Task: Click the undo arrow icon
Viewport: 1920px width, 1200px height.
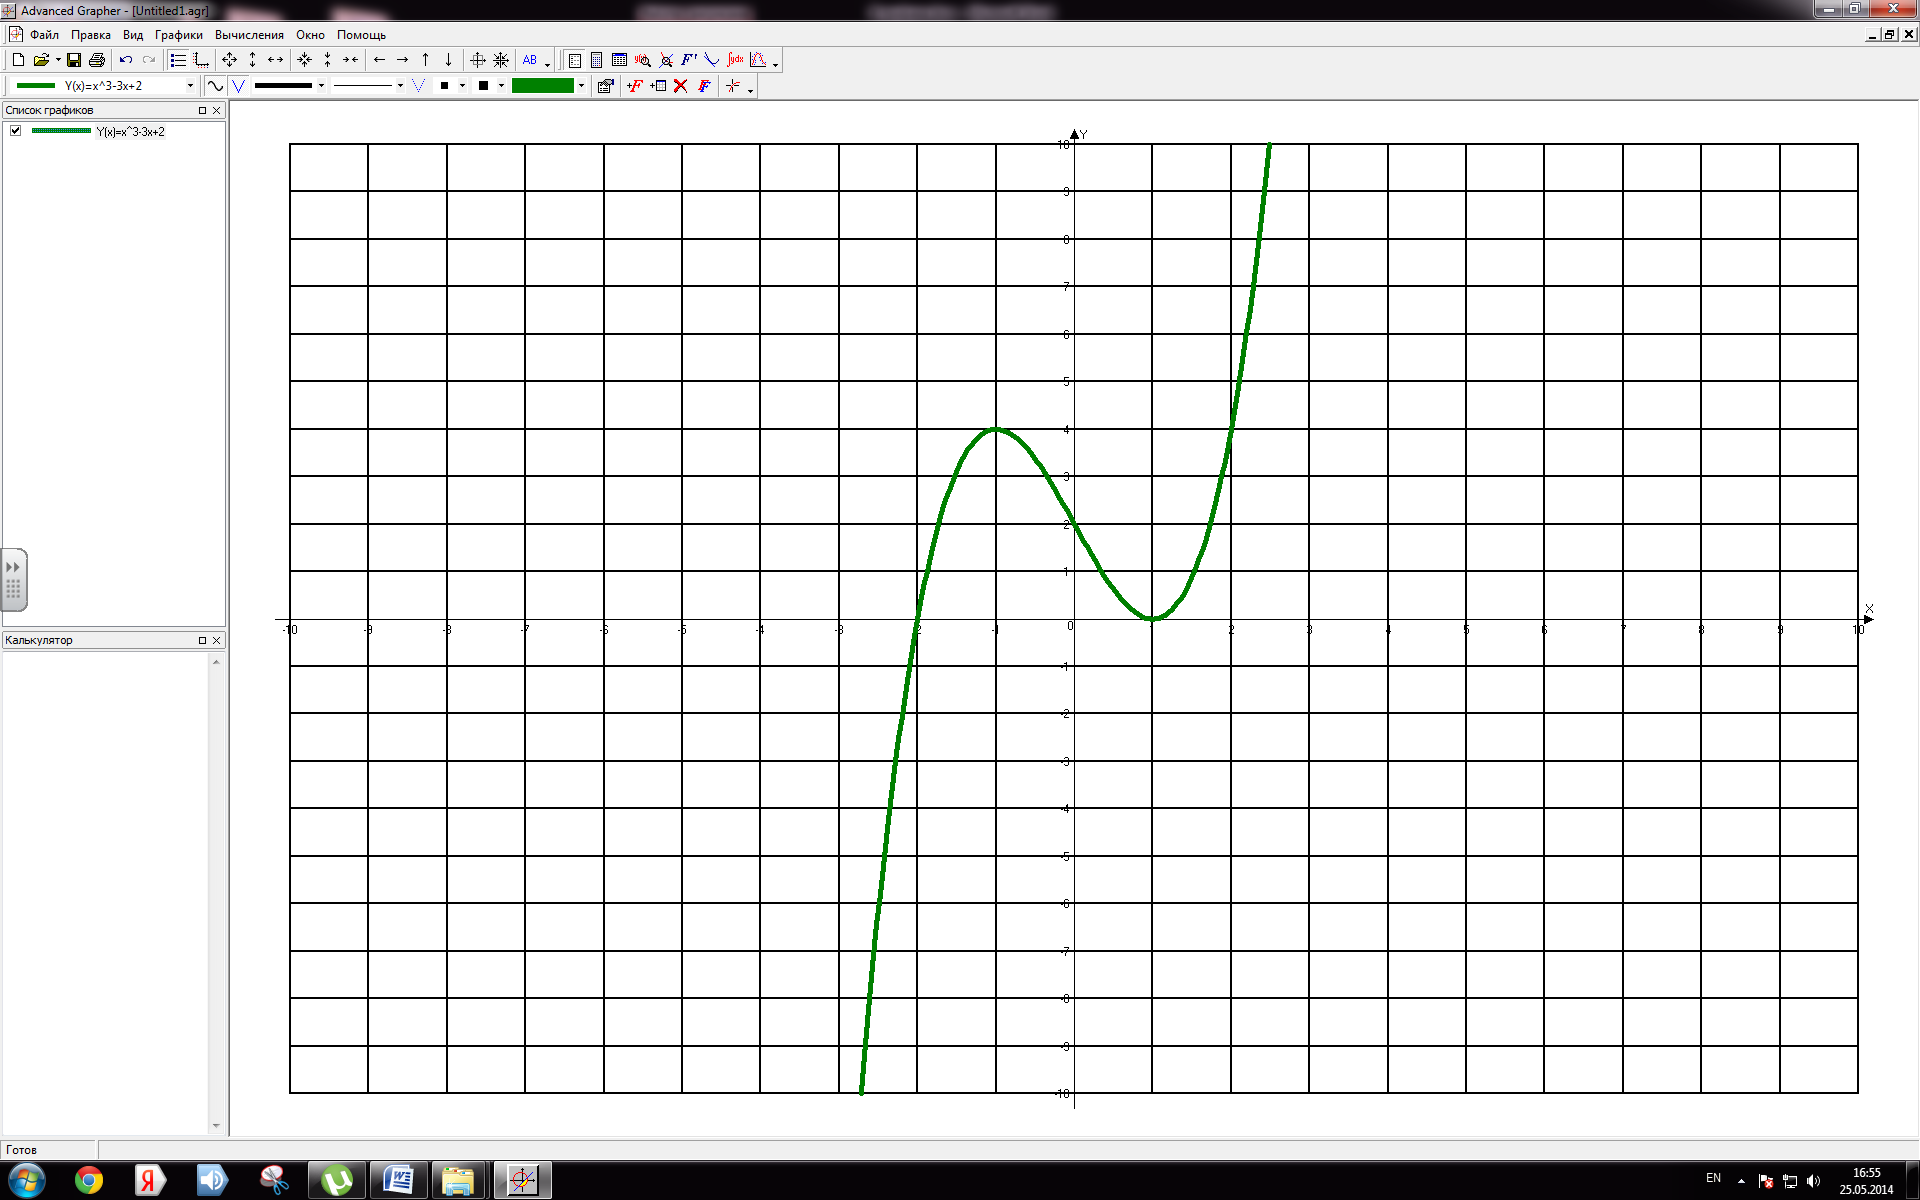Action: pyautogui.click(x=126, y=60)
